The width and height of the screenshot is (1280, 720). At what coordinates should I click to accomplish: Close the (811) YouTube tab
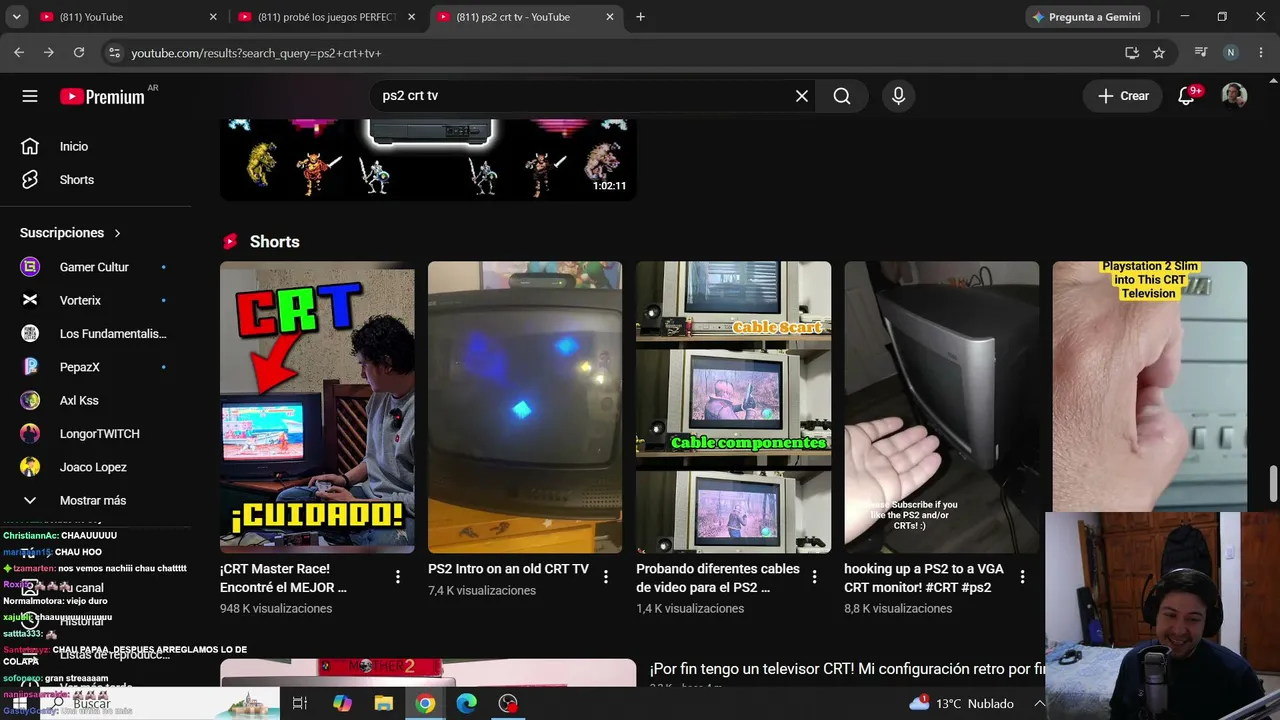coord(213,17)
